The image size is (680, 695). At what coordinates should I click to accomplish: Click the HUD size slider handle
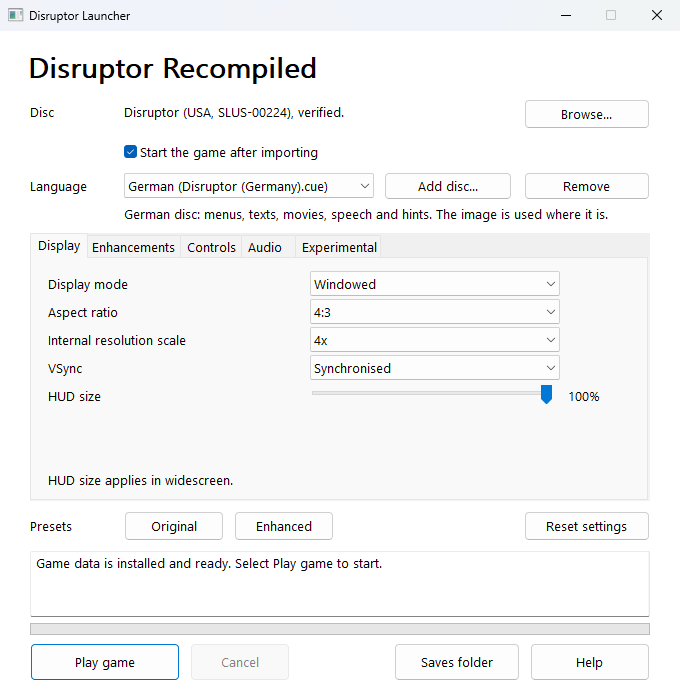[x=547, y=394]
